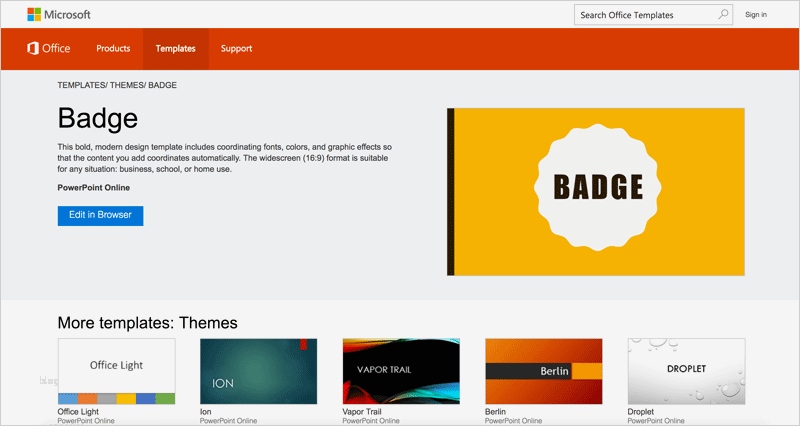Open the Office home logo
This screenshot has width=800, height=426.
48,48
